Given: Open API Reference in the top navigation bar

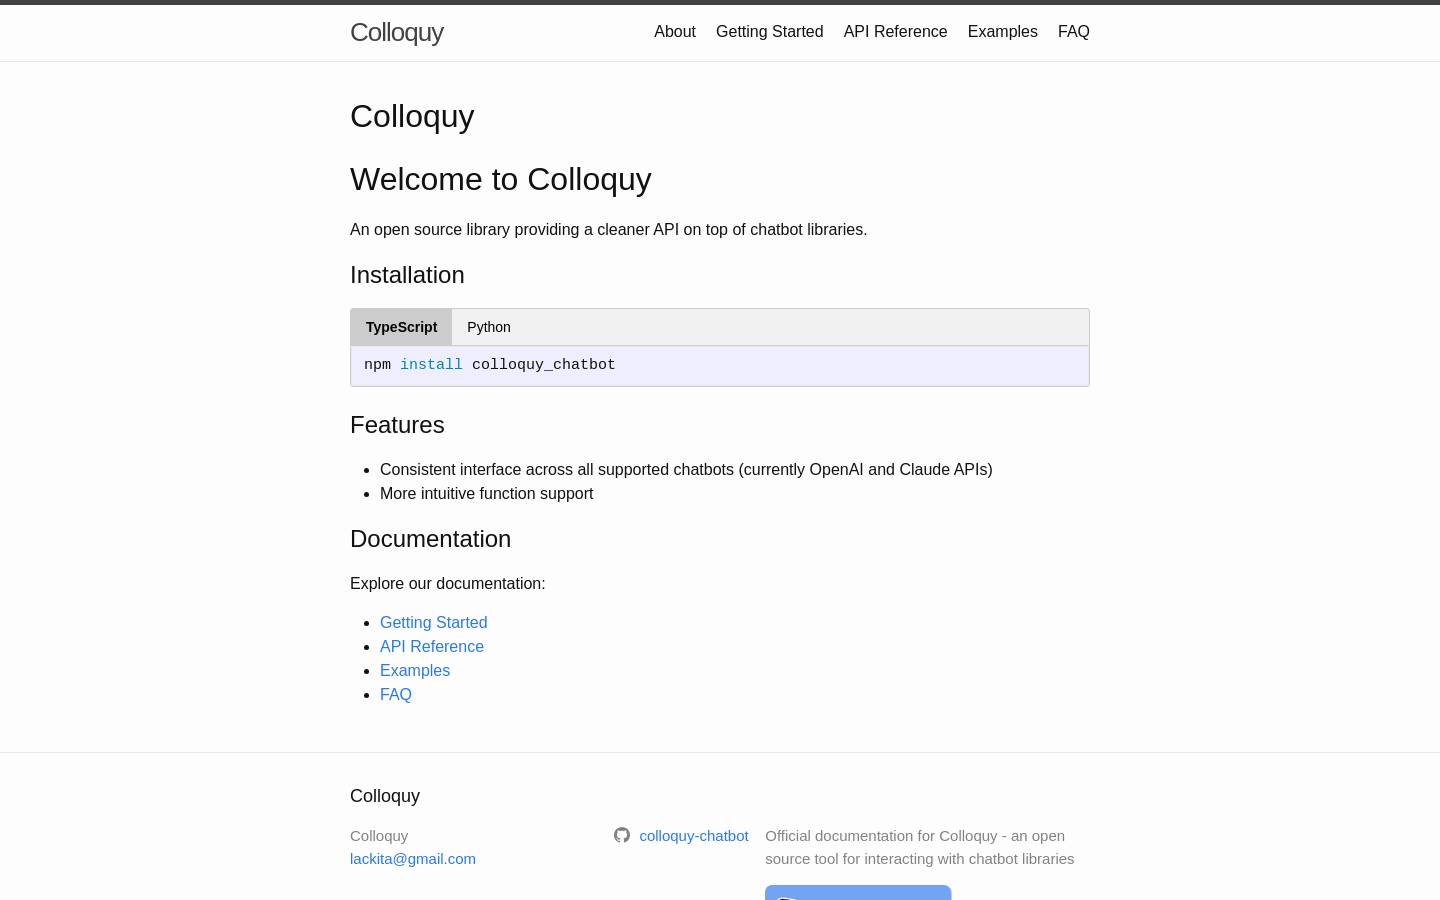Looking at the screenshot, I should (895, 32).
